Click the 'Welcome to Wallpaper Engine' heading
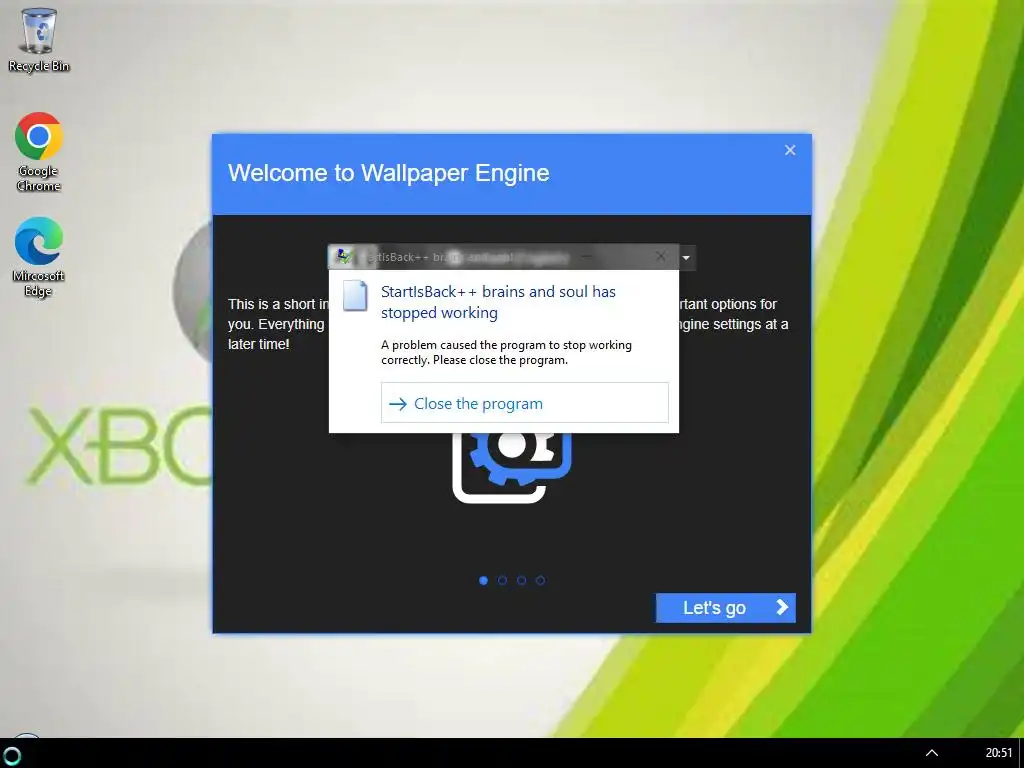 coord(389,173)
